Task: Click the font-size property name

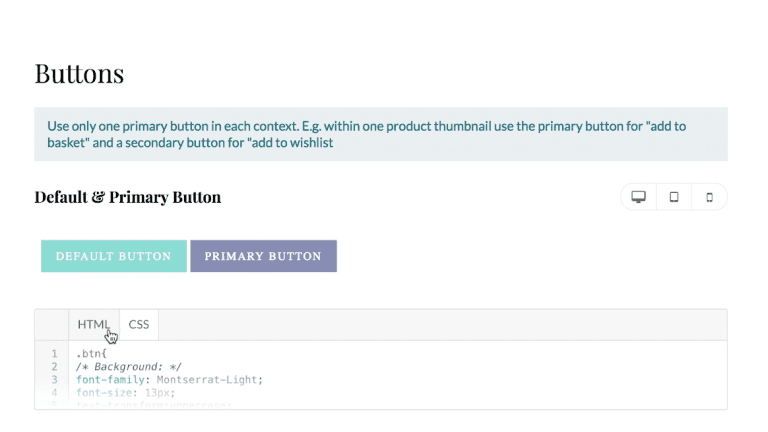Action: click(104, 393)
